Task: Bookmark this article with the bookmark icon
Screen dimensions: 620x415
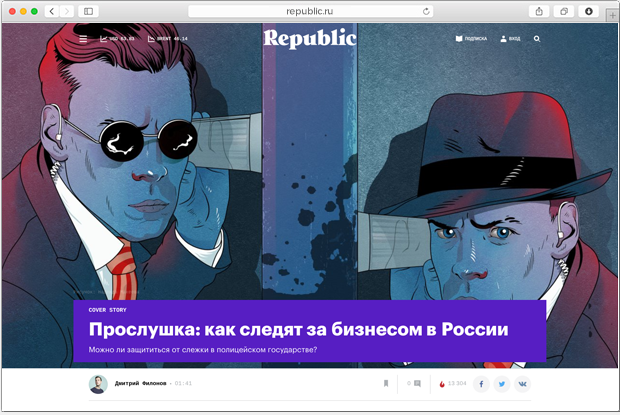Action: coord(386,383)
